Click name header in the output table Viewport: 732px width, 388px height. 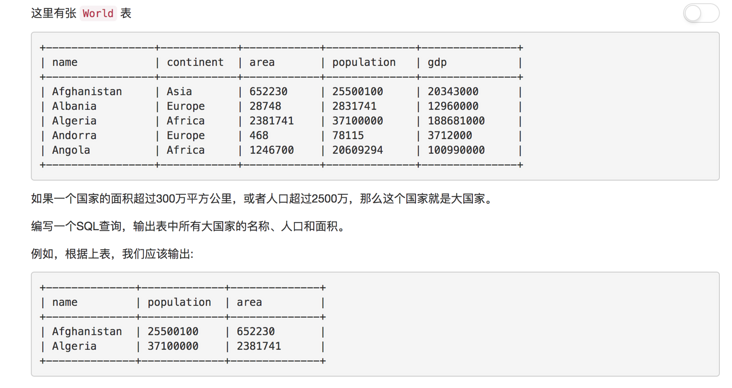[x=65, y=302]
